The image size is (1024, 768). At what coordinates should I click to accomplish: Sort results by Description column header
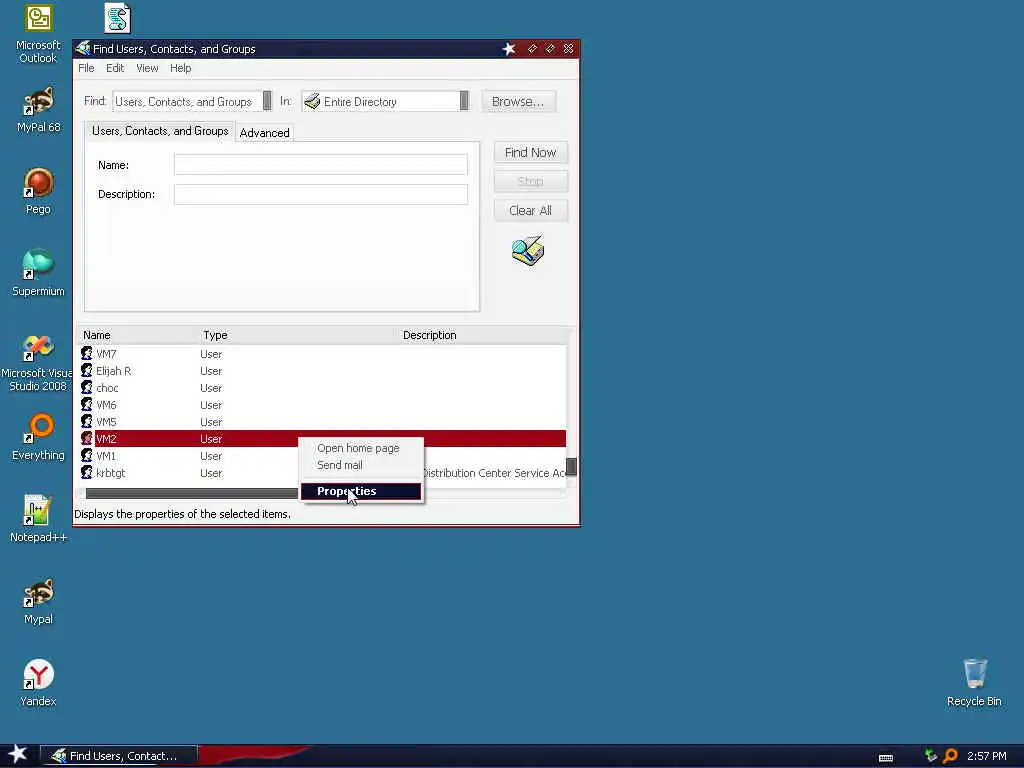(x=430, y=335)
